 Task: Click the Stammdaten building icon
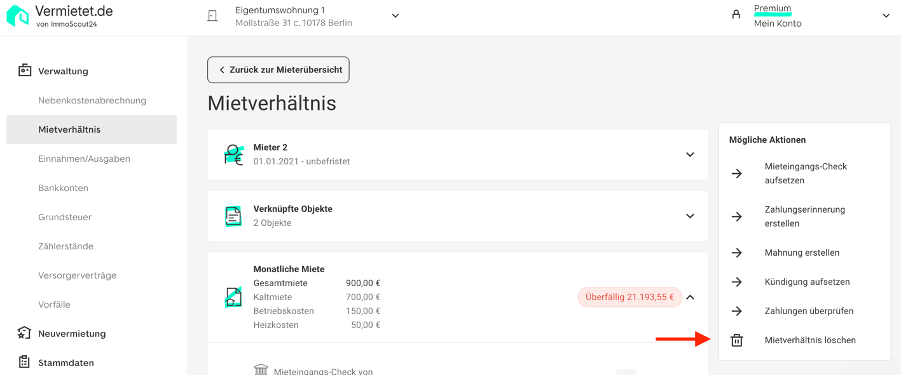[x=24, y=362]
